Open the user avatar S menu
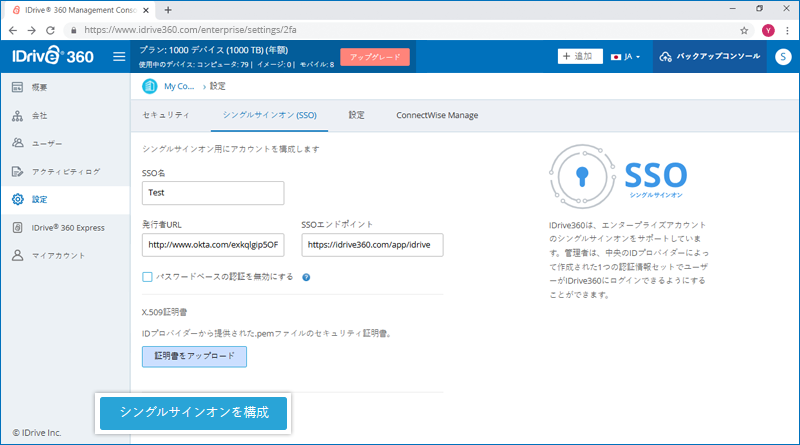 click(783, 57)
